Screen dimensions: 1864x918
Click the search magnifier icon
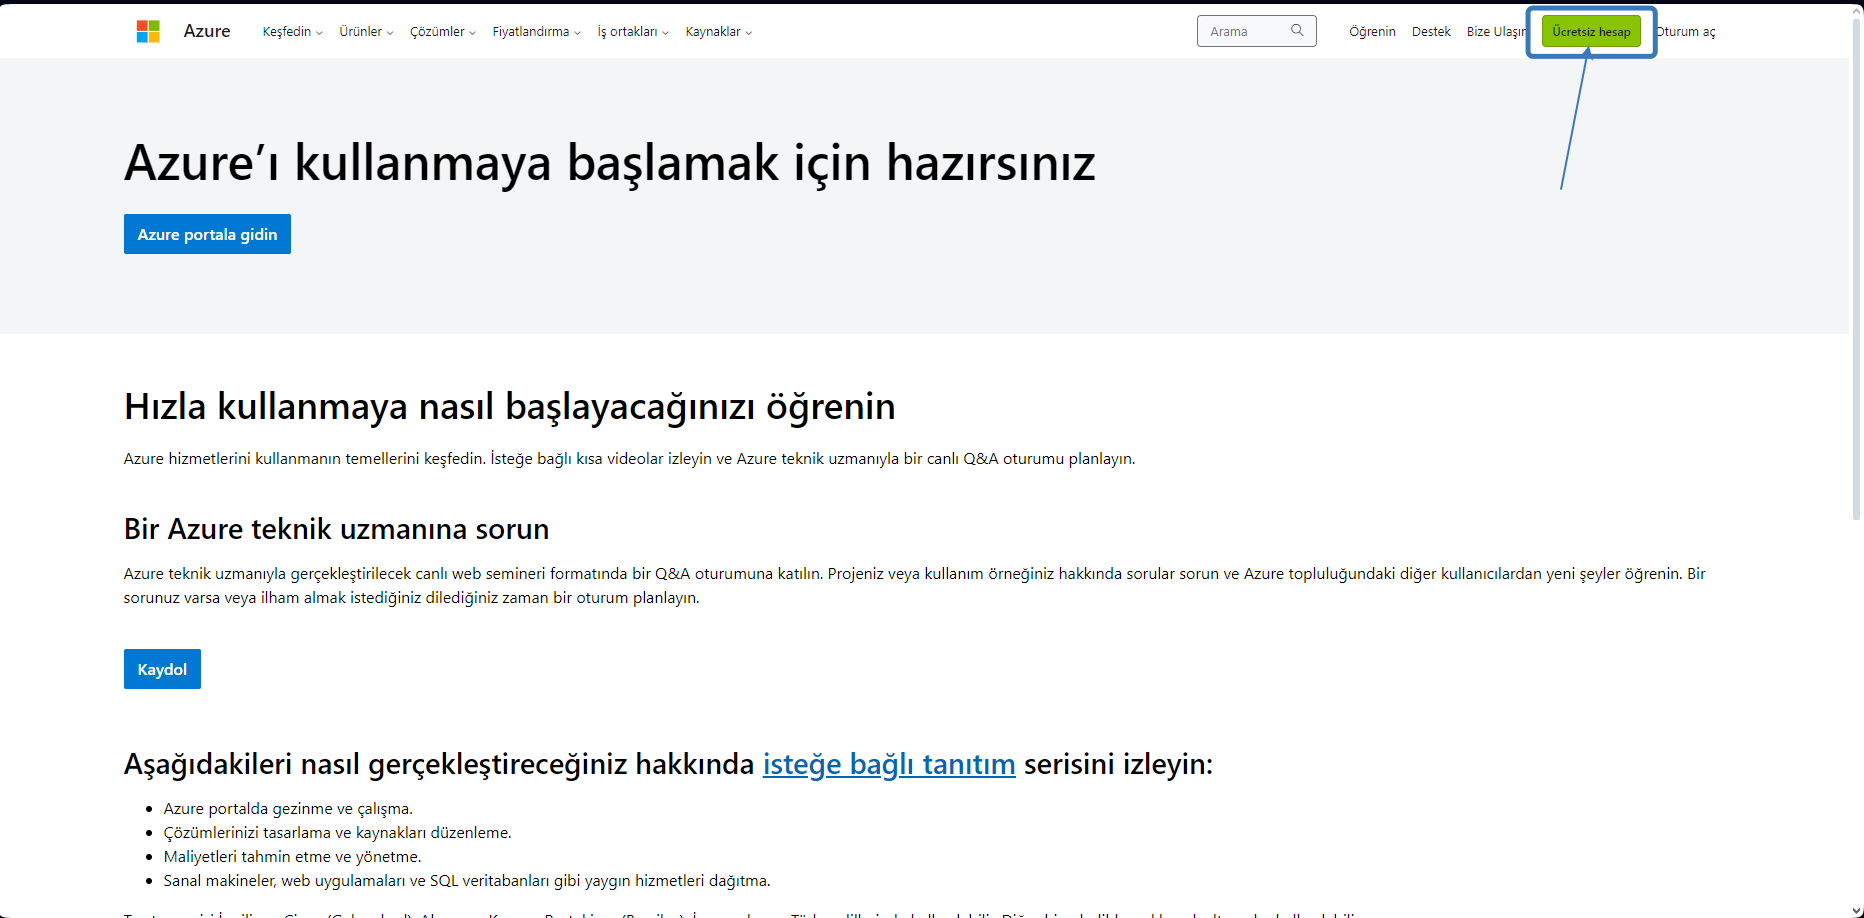coord(1297,31)
